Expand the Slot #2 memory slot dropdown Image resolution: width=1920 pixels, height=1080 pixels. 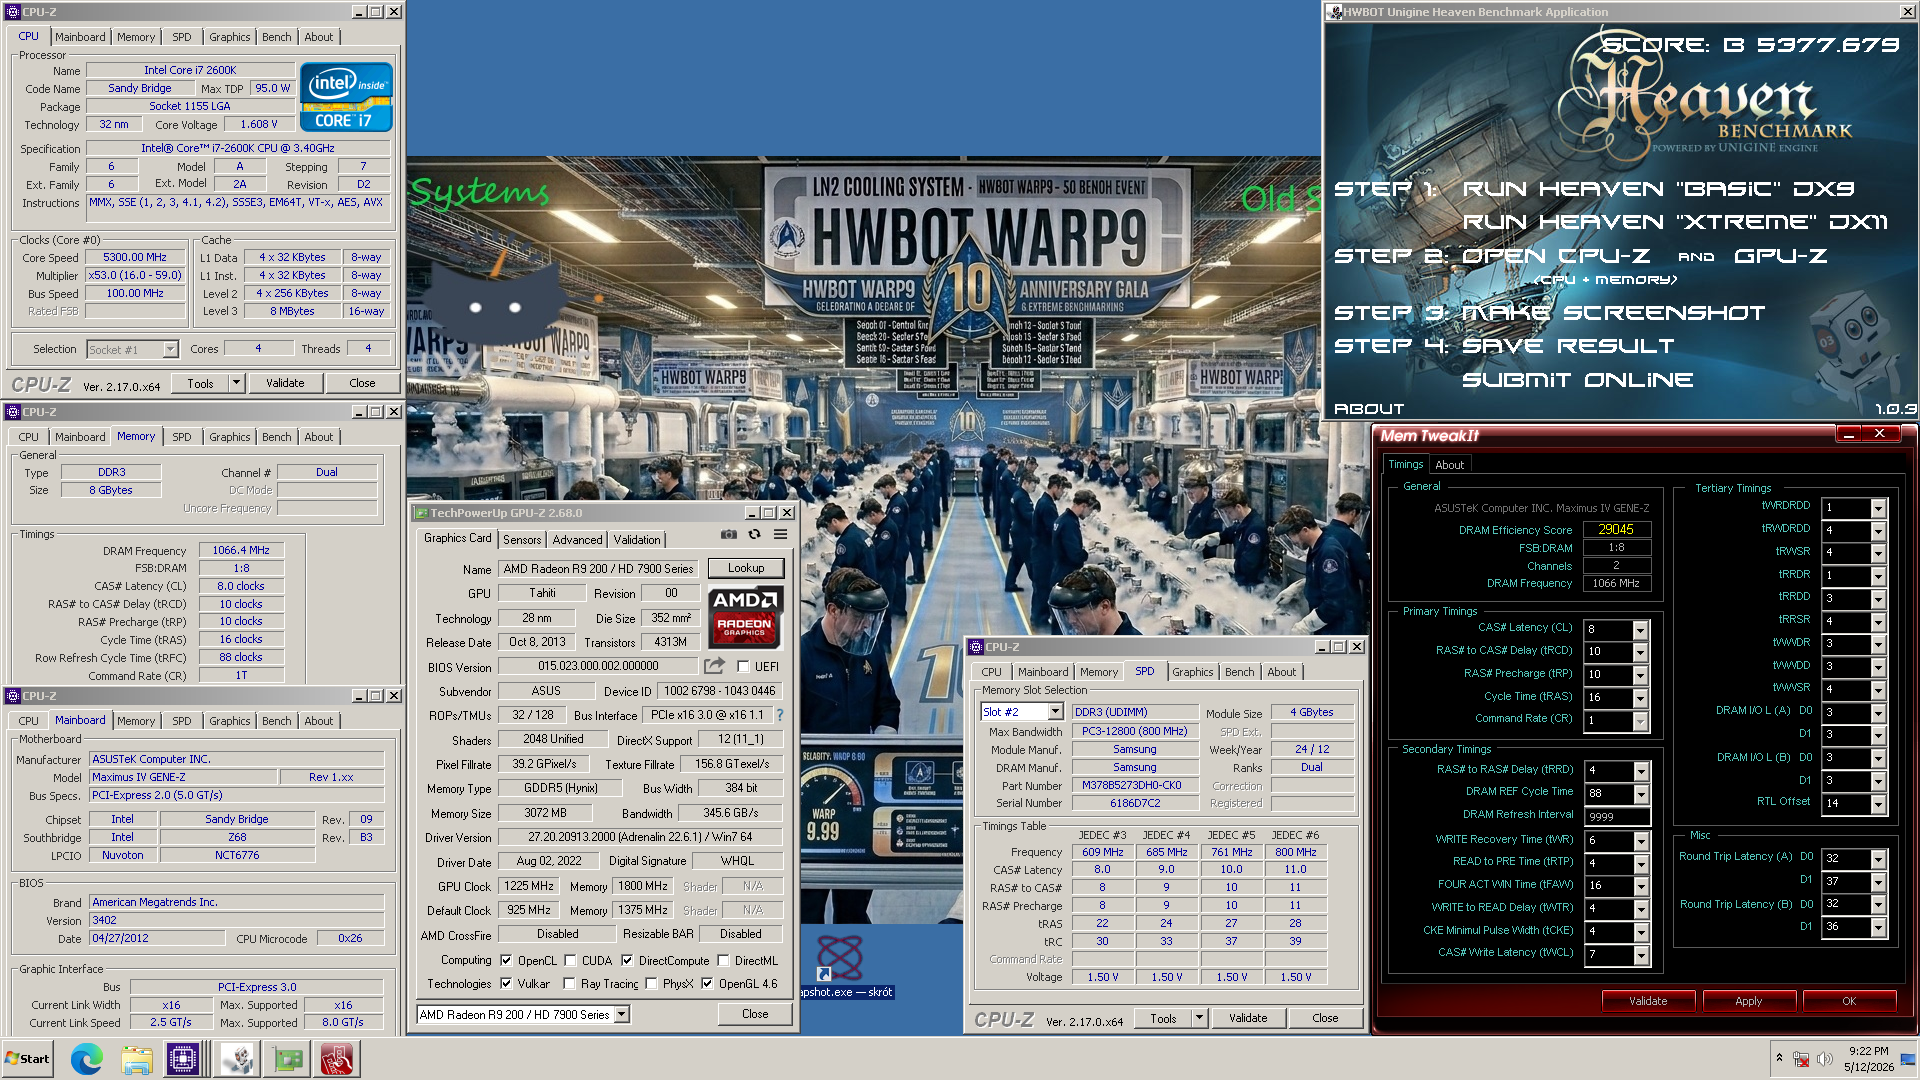pos(1055,712)
